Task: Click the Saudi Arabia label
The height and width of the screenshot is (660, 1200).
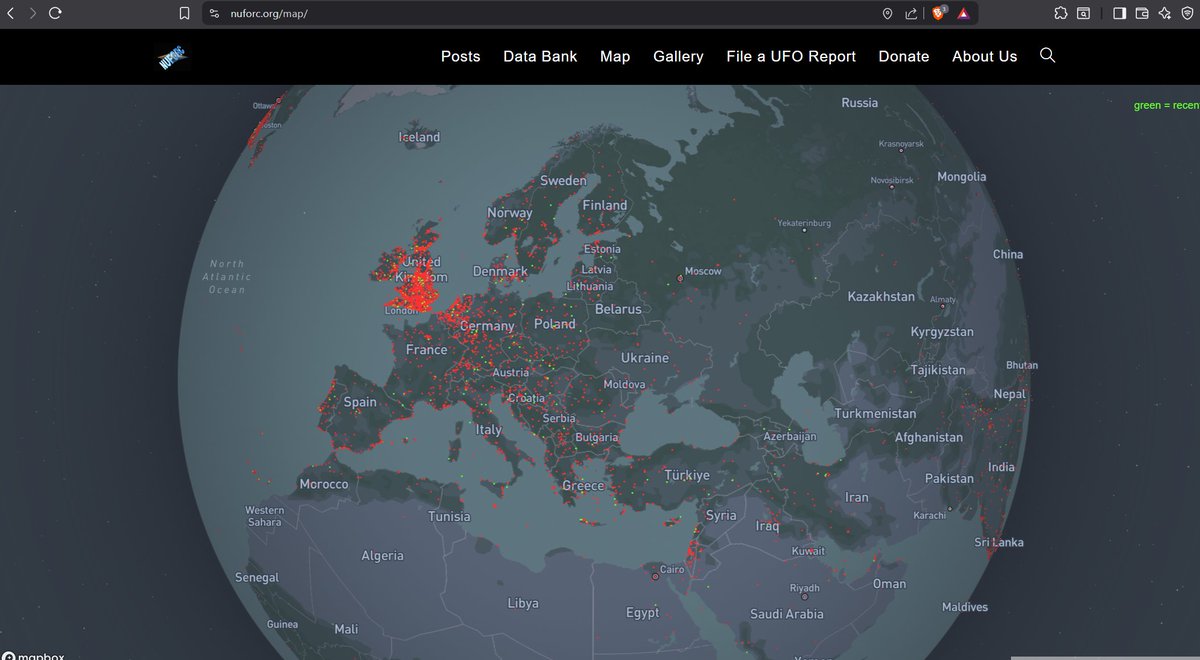Action: point(787,614)
